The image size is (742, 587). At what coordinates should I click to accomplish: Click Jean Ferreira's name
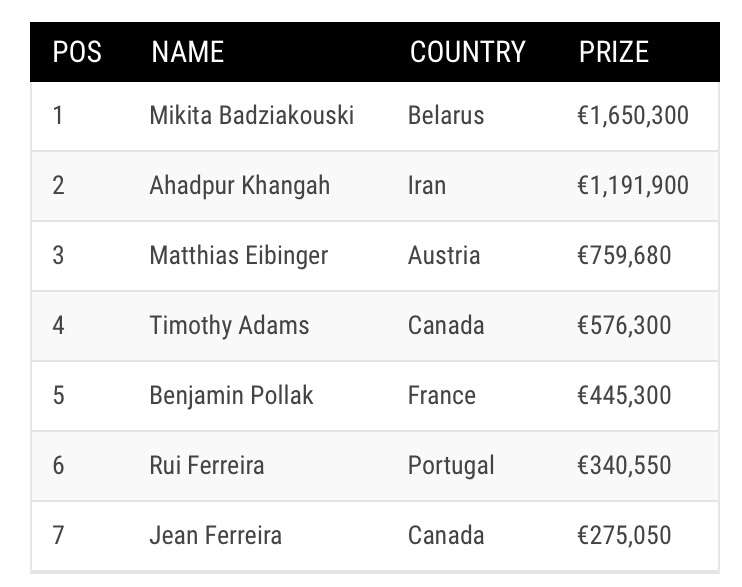[215, 536]
